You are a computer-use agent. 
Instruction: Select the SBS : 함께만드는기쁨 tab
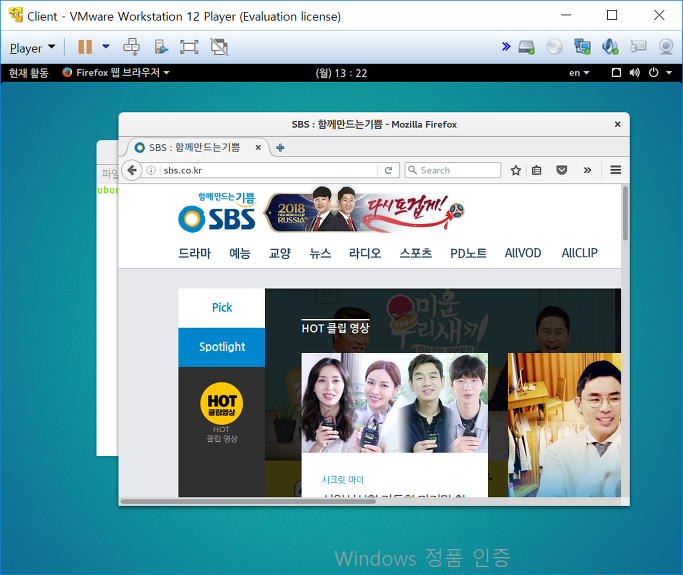pyautogui.click(x=196, y=147)
